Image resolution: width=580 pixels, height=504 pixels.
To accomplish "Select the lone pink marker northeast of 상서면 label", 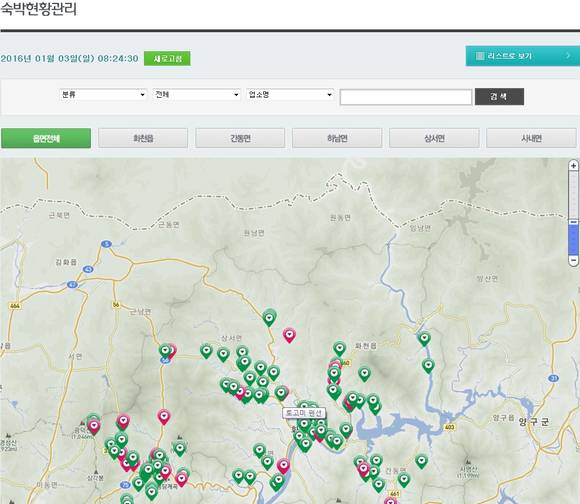I will pyautogui.click(x=289, y=335).
